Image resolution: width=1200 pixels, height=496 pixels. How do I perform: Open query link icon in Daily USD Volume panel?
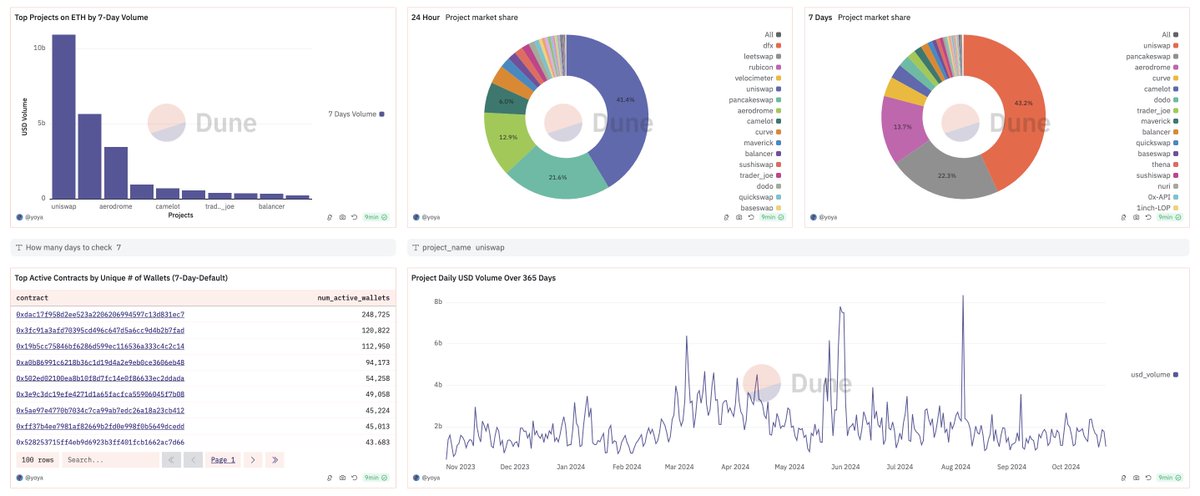click(1123, 478)
